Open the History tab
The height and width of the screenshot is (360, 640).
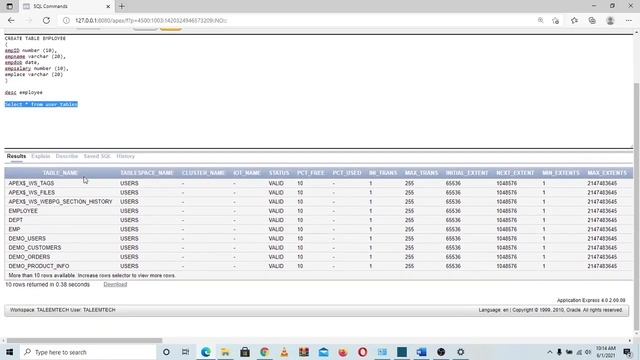[125, 156]
